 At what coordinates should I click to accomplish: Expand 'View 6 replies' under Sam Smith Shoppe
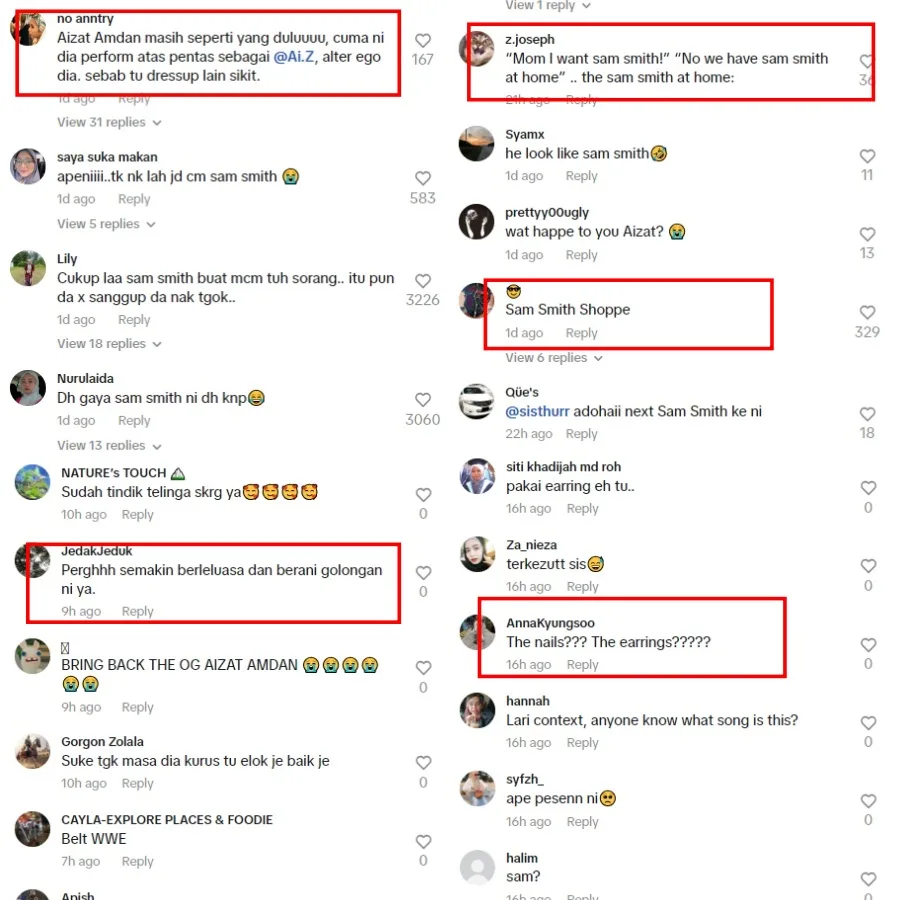click(554, 358)
